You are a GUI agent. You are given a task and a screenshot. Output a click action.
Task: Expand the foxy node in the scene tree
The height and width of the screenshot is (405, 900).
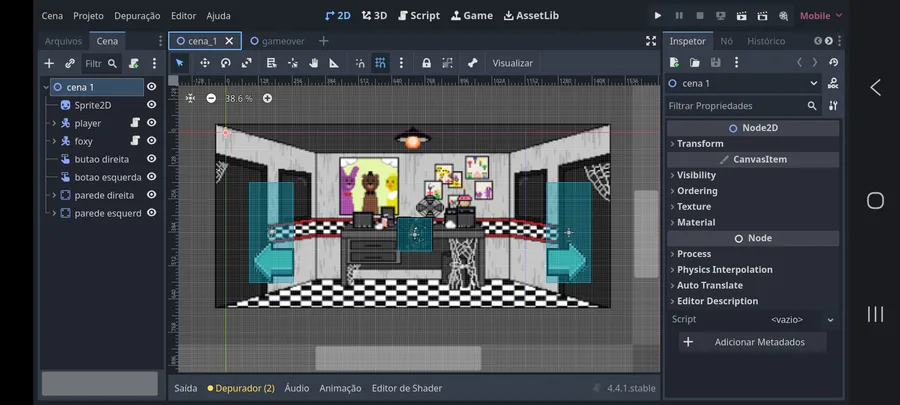[x=54, y=141]
